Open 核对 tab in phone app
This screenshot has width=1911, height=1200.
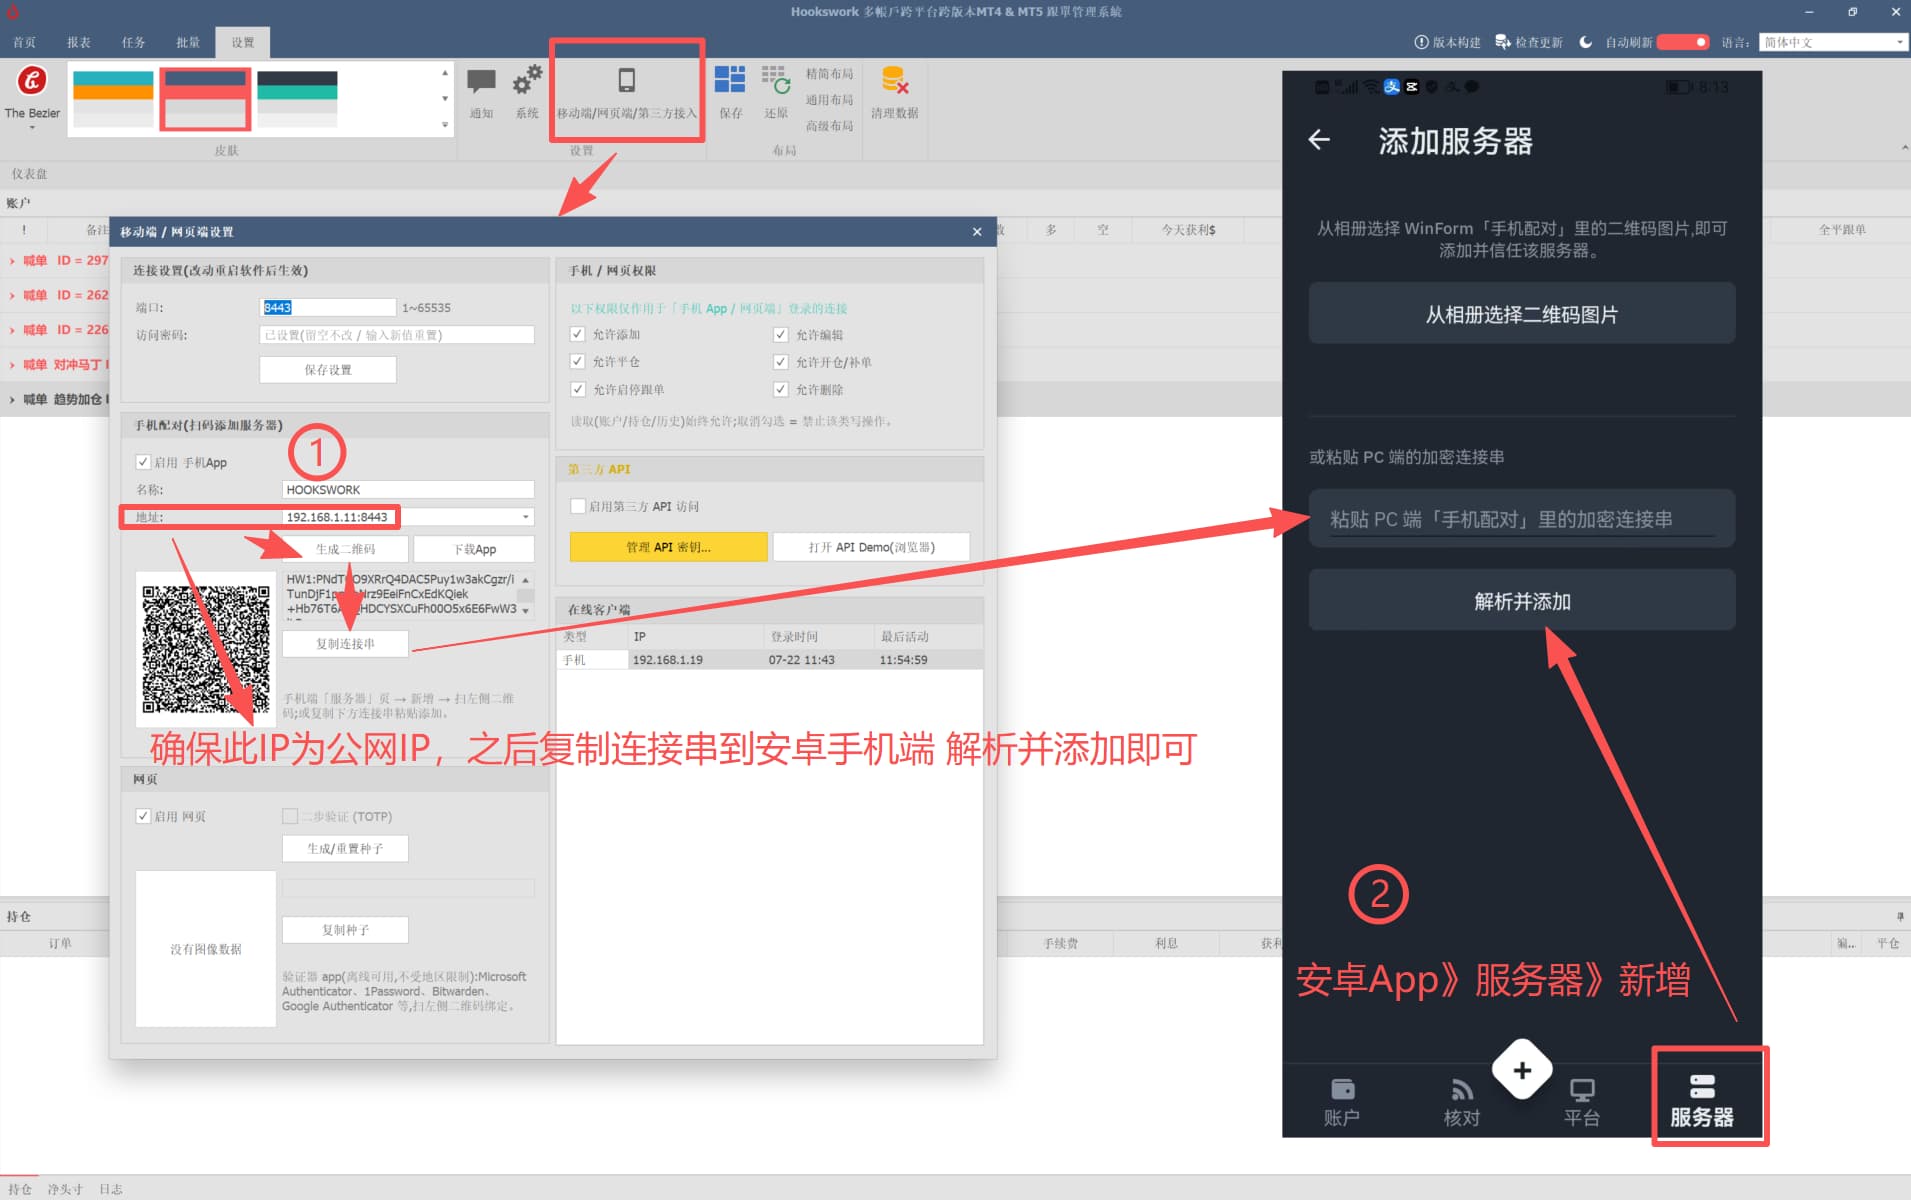coord(1462,1102)
